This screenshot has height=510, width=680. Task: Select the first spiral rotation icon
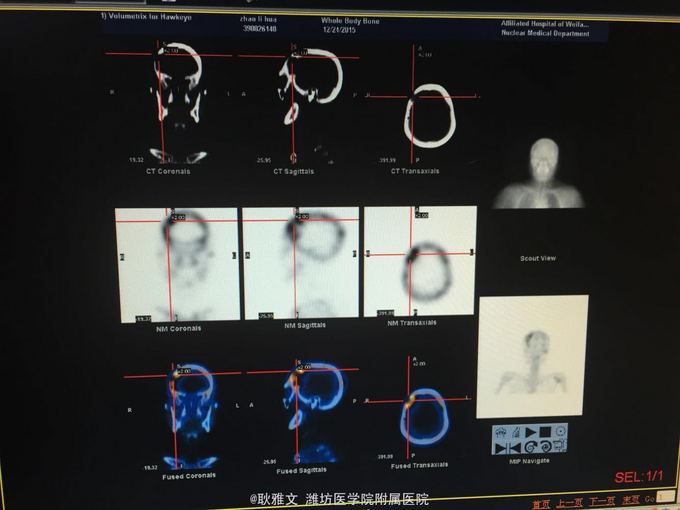[530, 447]
